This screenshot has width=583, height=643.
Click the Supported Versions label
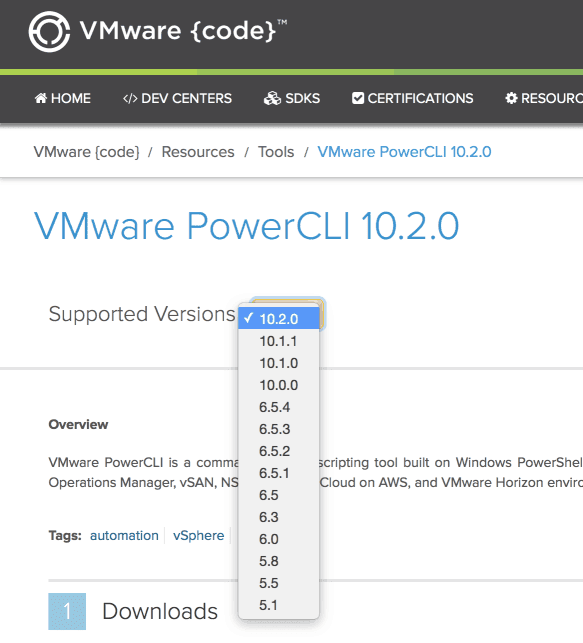142,315
